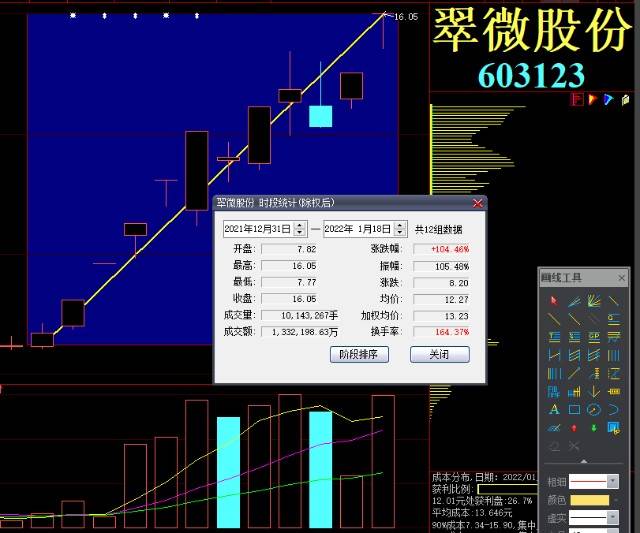Viewport: 640px width, 533px height.
Task: Adjust end date with stepper arrows
Action: (400, 229)
